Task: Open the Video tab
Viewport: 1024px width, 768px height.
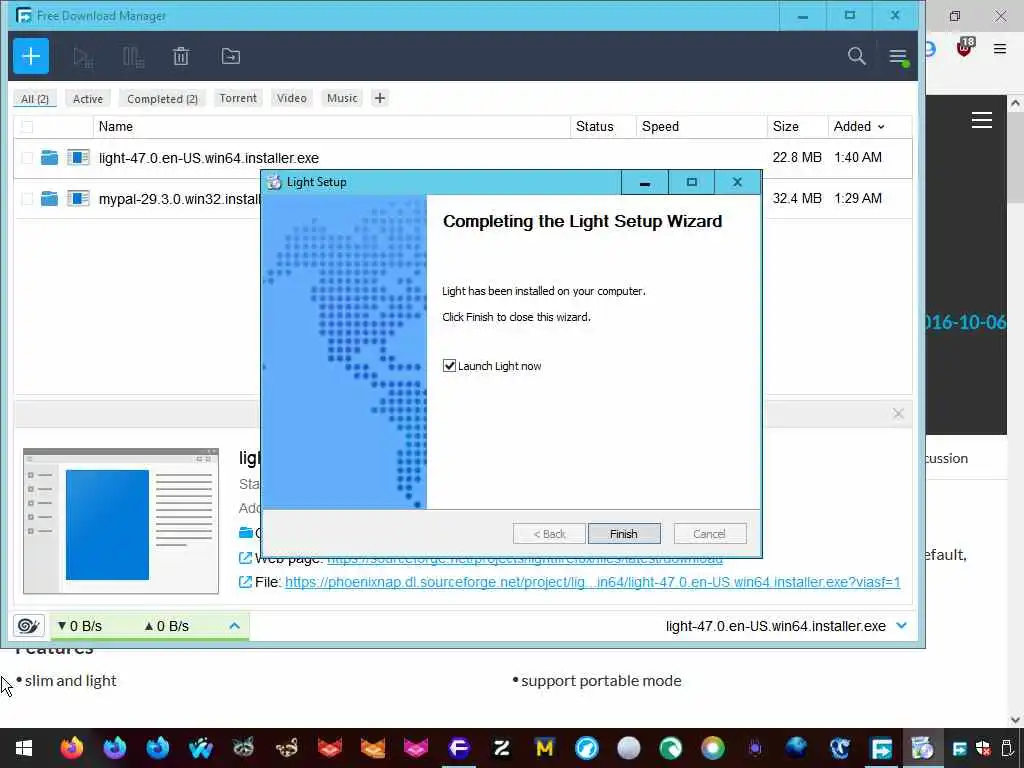Action: click(291, 98)
